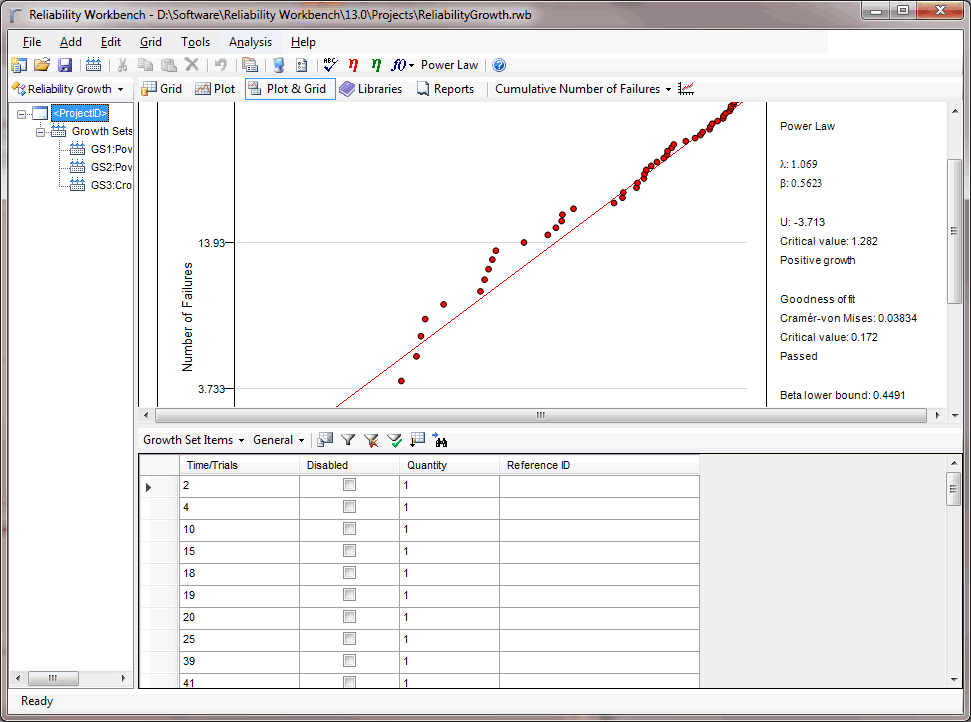Switch to the Libraries view

(x=370, y=89)
